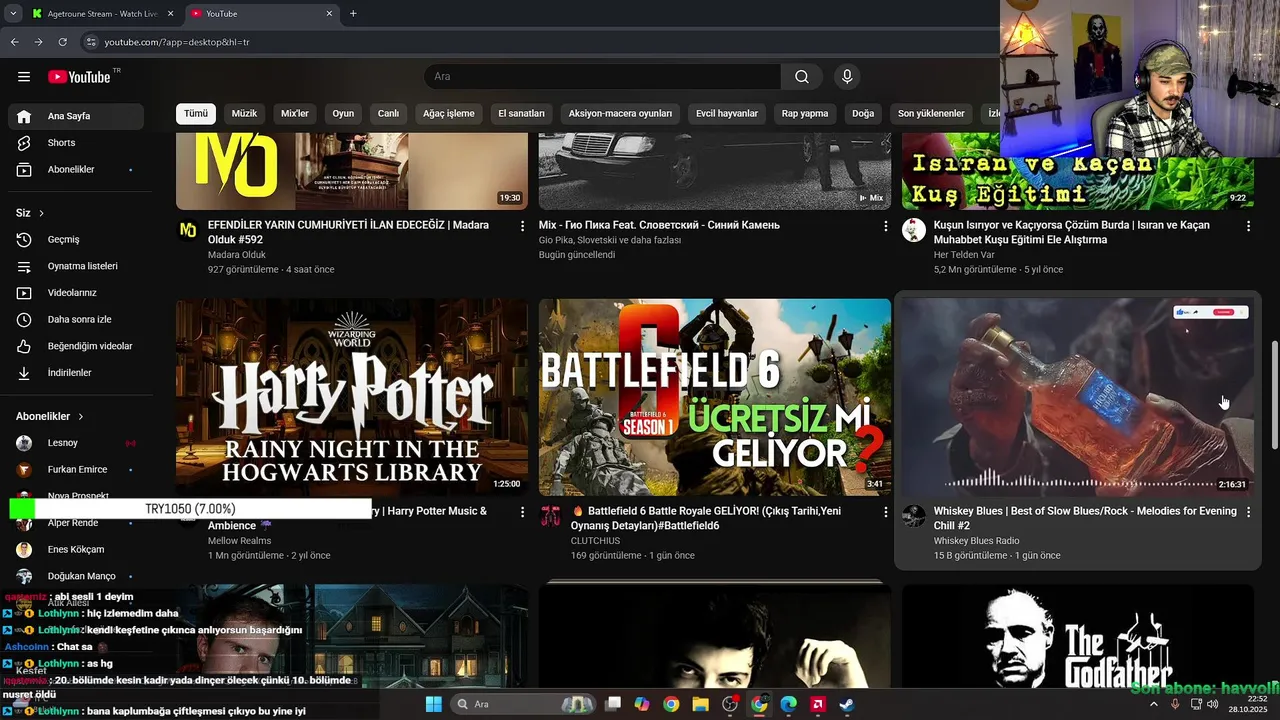Open Abonelikler feed in the sidebar
This screenshot has height=720, width=1280.
tap(76, 170)
